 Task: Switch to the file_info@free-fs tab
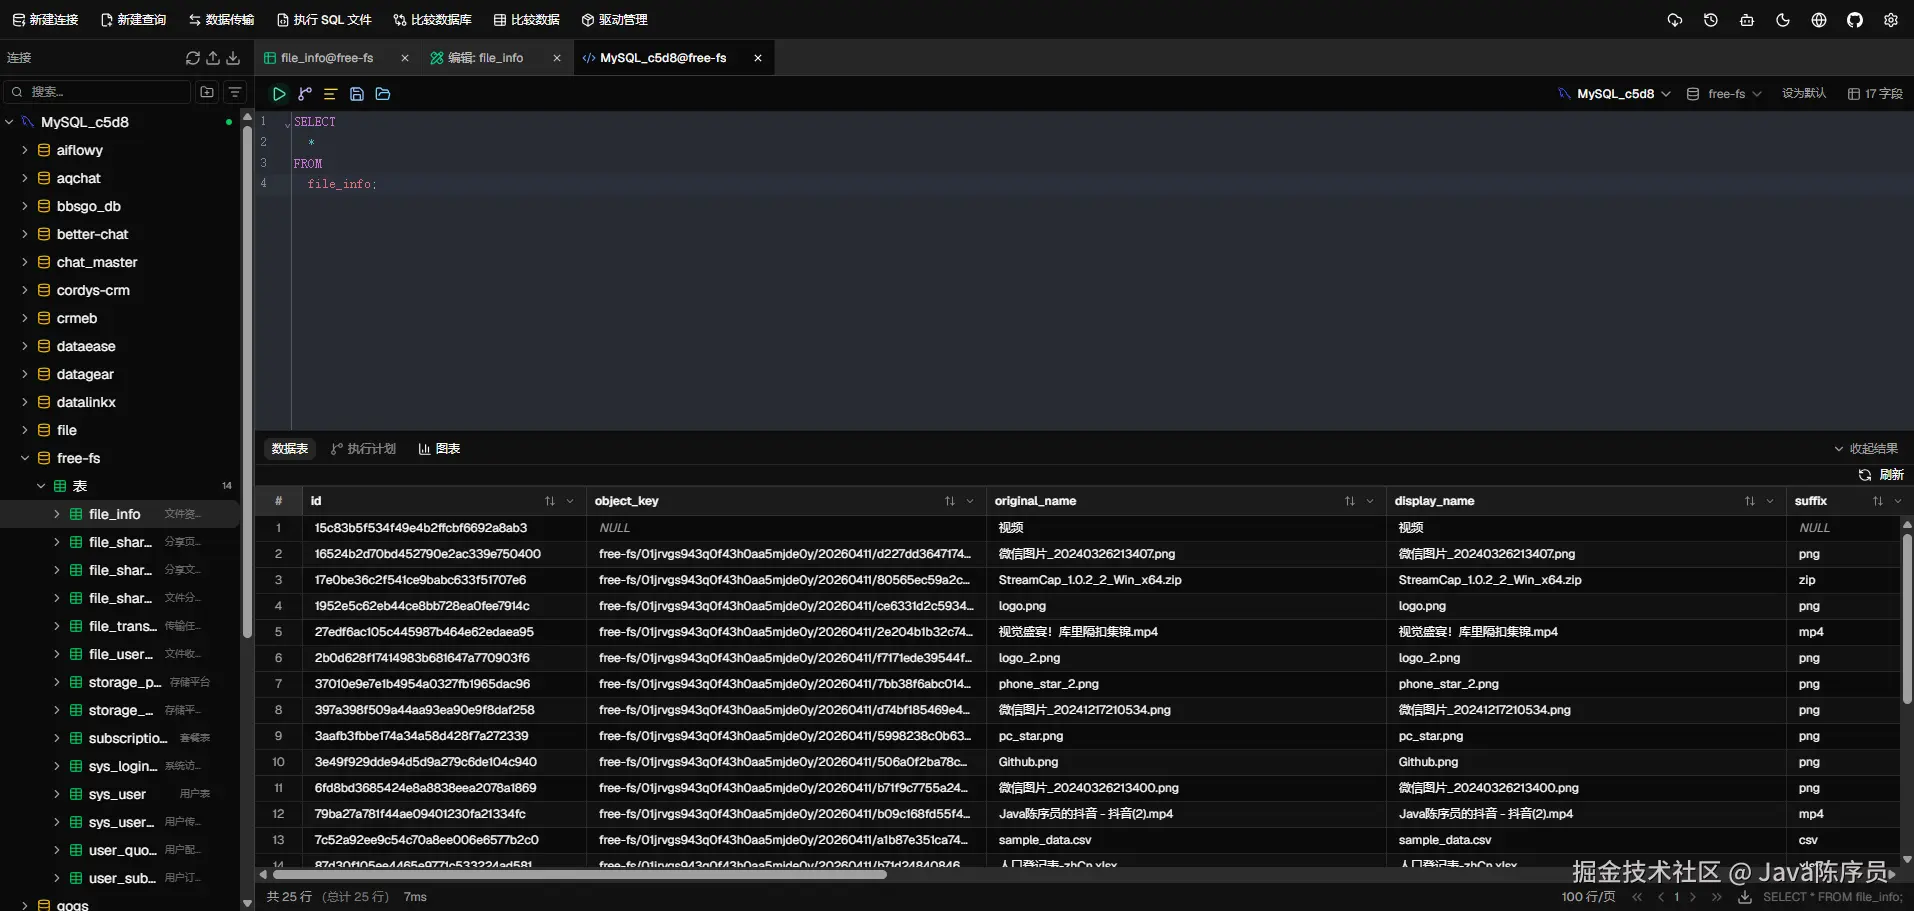click(x=327, y=58)
